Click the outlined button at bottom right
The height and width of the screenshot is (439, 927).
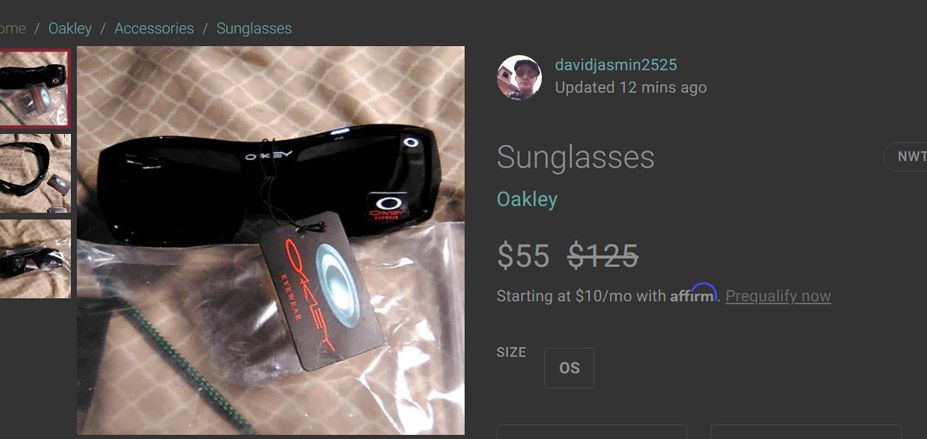point(806,431)
